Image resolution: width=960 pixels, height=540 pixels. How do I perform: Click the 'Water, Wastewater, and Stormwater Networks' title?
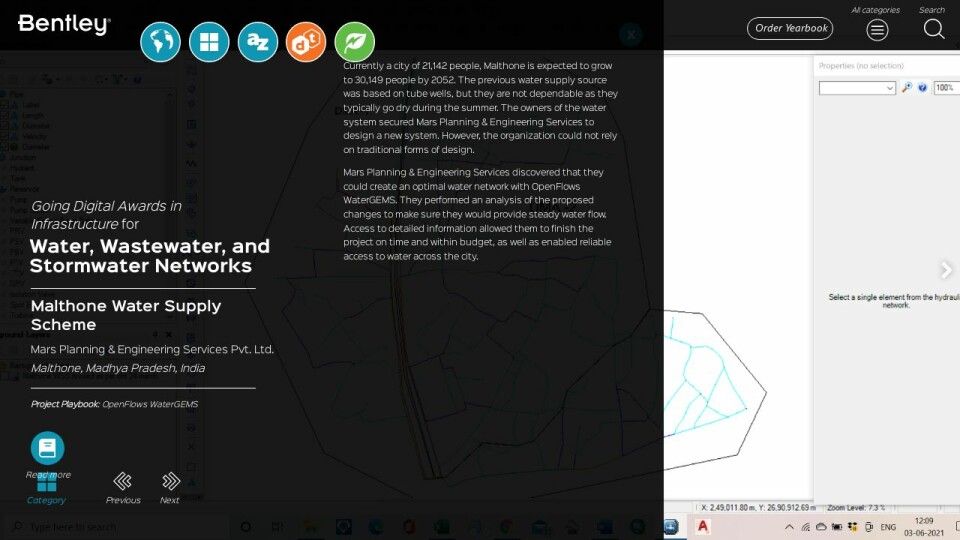pyautogui.click(x=150, y=256)
